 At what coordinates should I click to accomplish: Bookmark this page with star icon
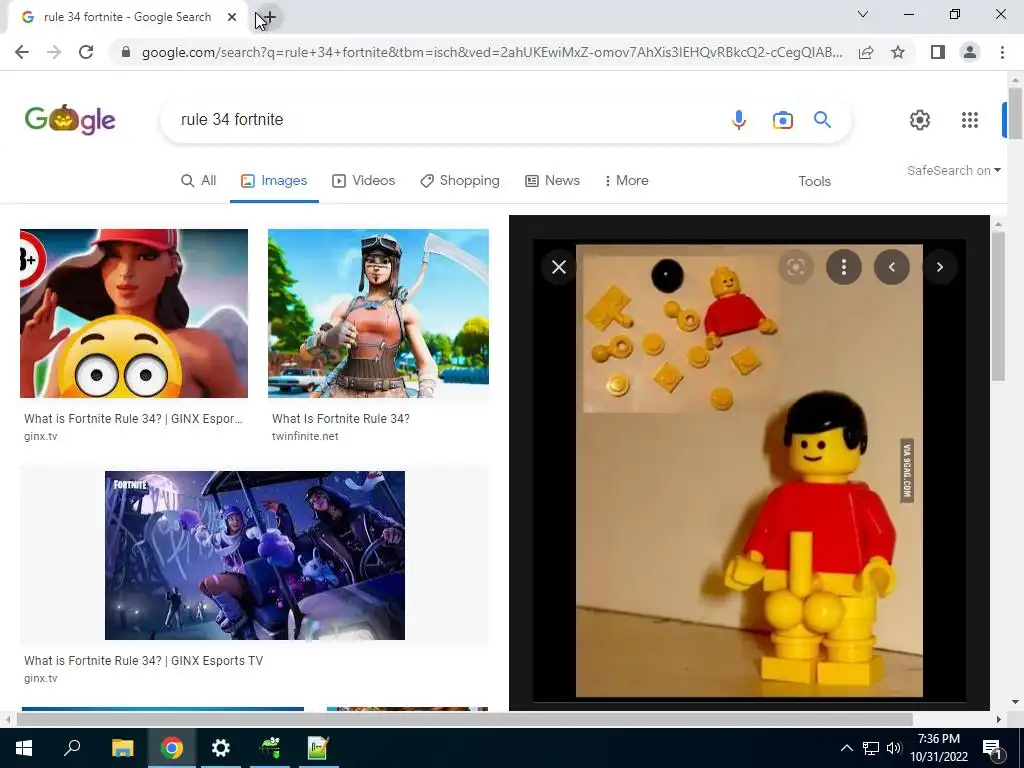tap(898, 52)
